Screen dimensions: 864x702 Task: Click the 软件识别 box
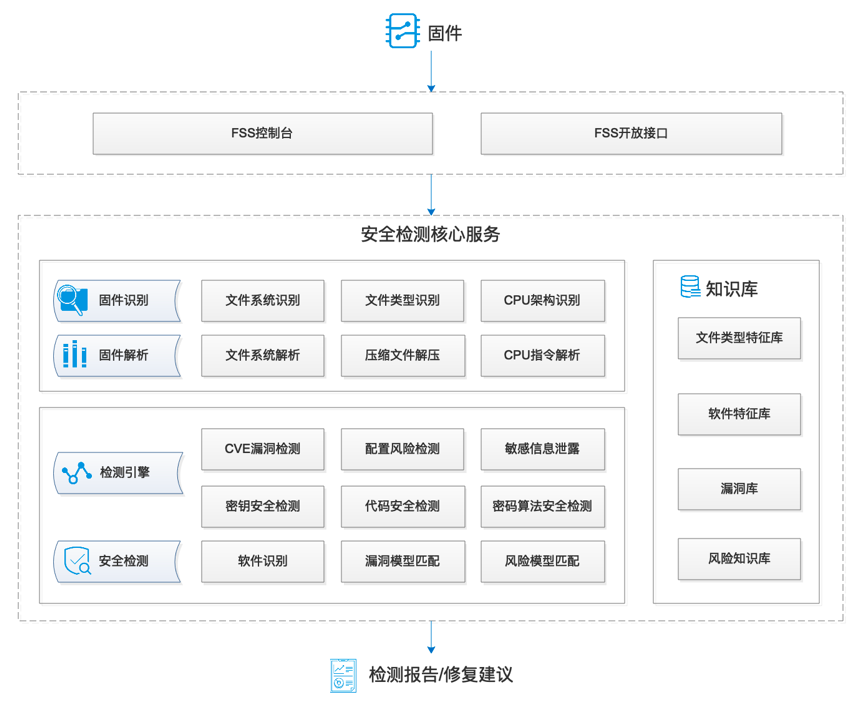pos(262,561)
